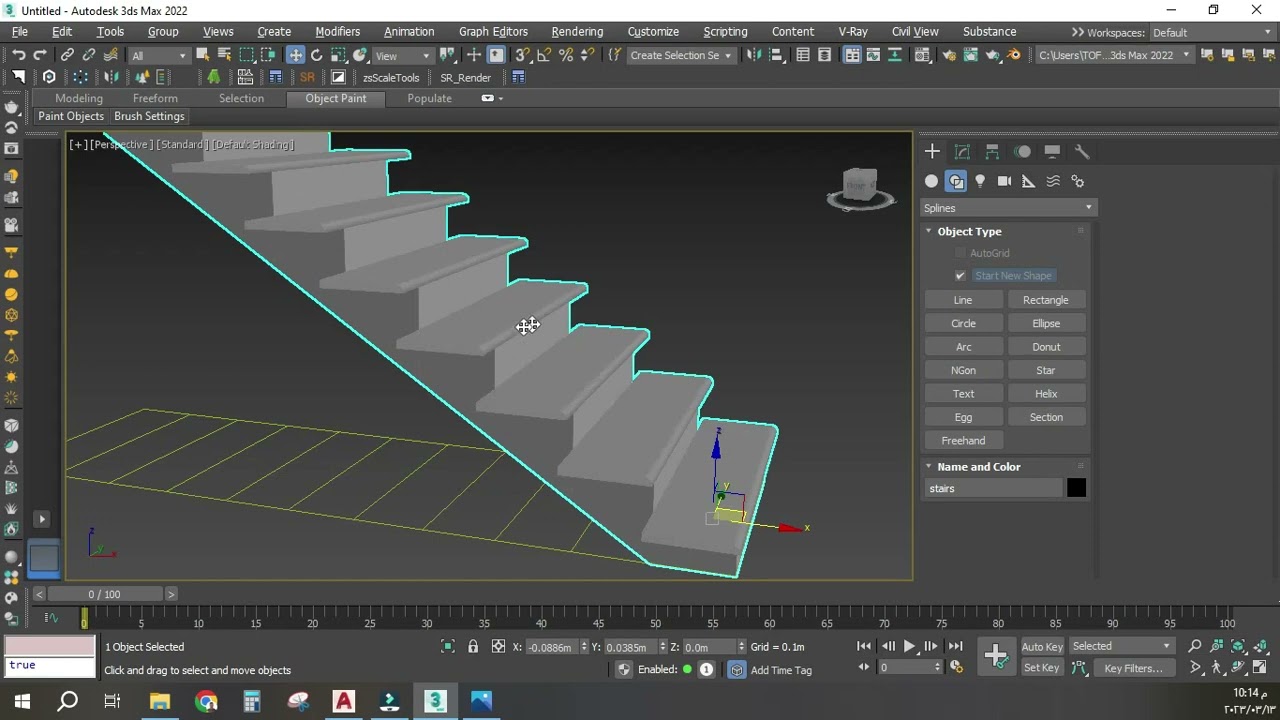Screen dimensions: 1280x720
Task: Click the ViewCube in the viewport
Action: [860, 188]
